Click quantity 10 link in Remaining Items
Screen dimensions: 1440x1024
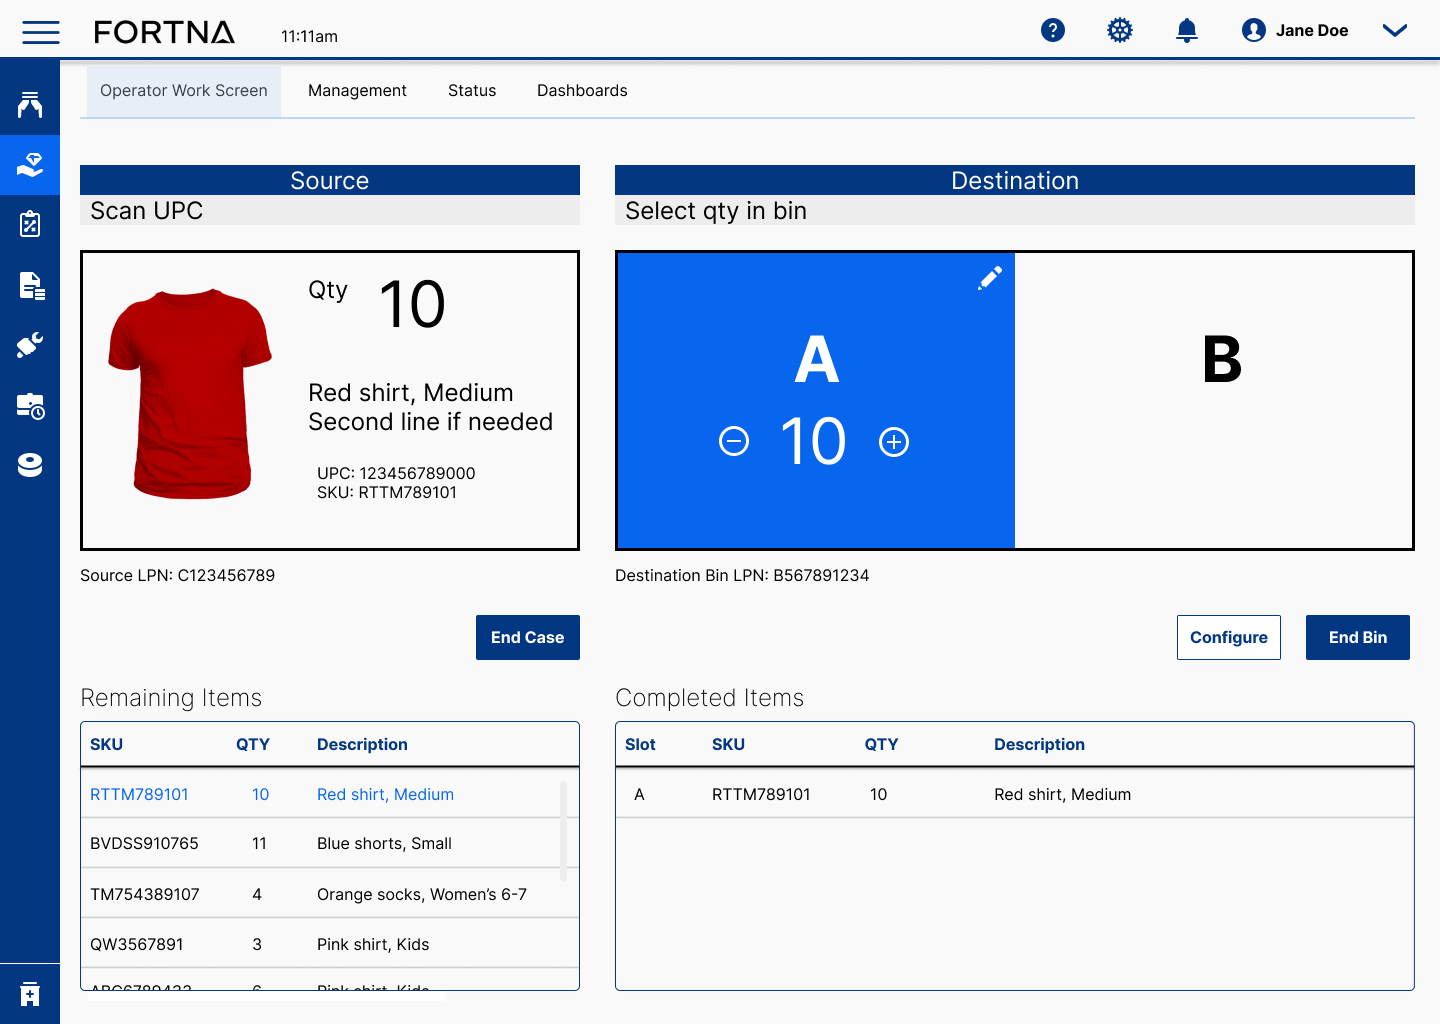(260, 794)
